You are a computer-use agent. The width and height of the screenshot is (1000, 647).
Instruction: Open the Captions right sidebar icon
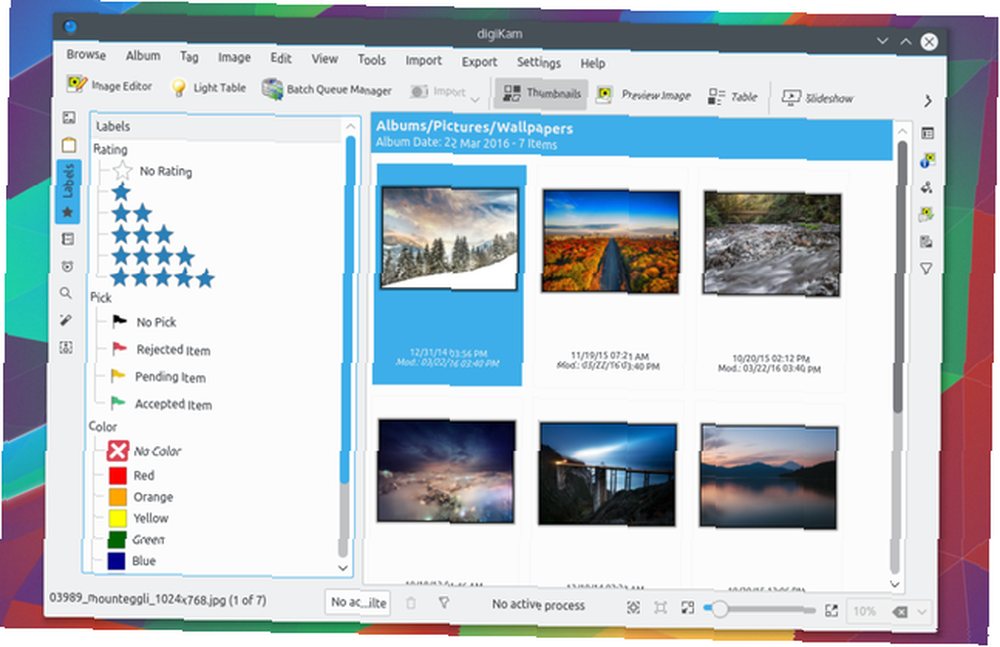[926, 241]
